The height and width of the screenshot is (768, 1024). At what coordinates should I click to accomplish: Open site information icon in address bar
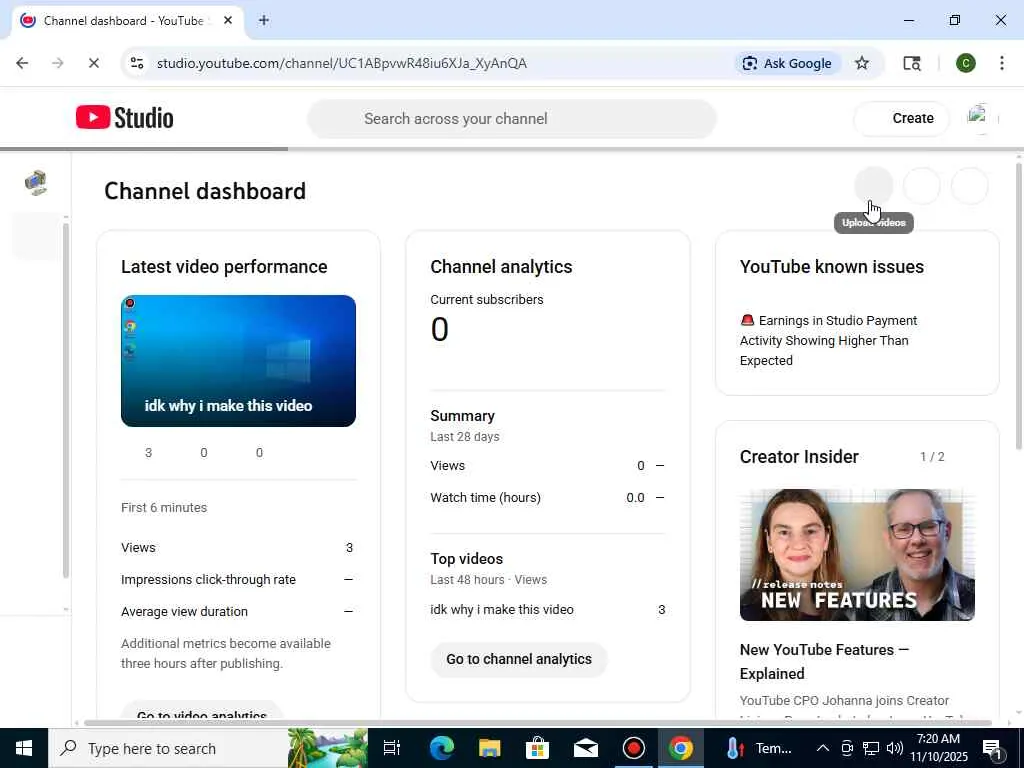click(137, 63)
